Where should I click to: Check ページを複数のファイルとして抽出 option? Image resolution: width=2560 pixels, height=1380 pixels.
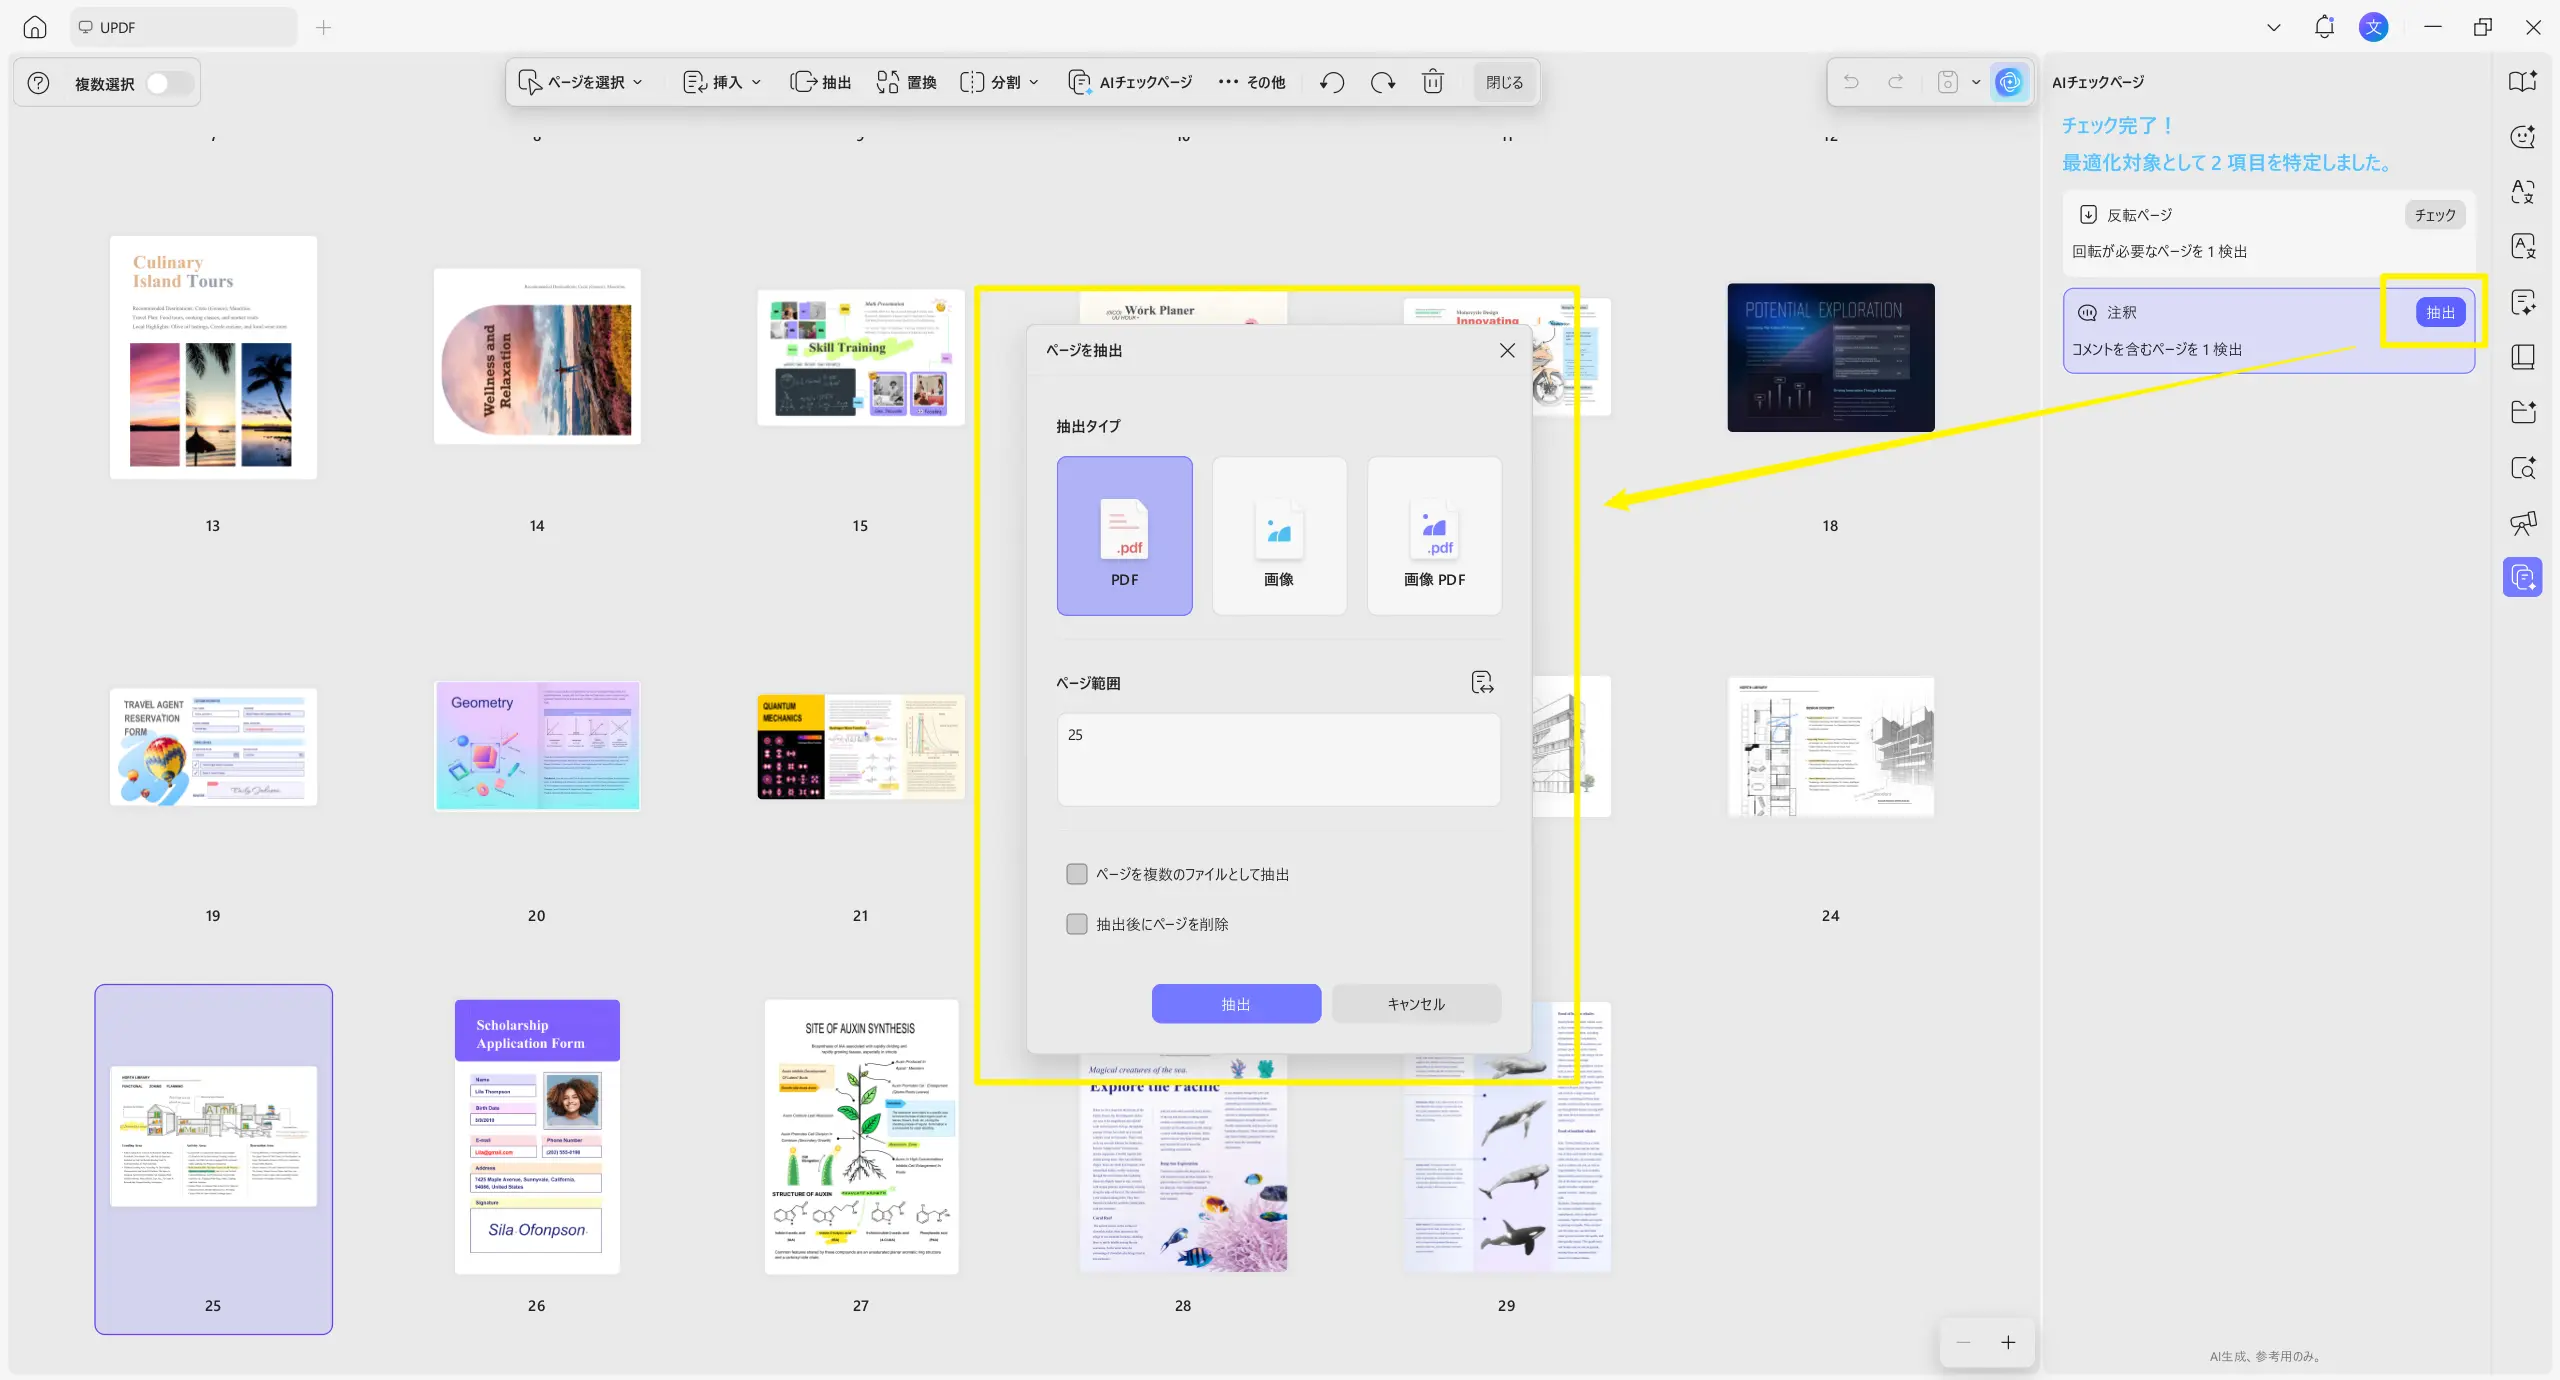click(x=1077, y=874)
